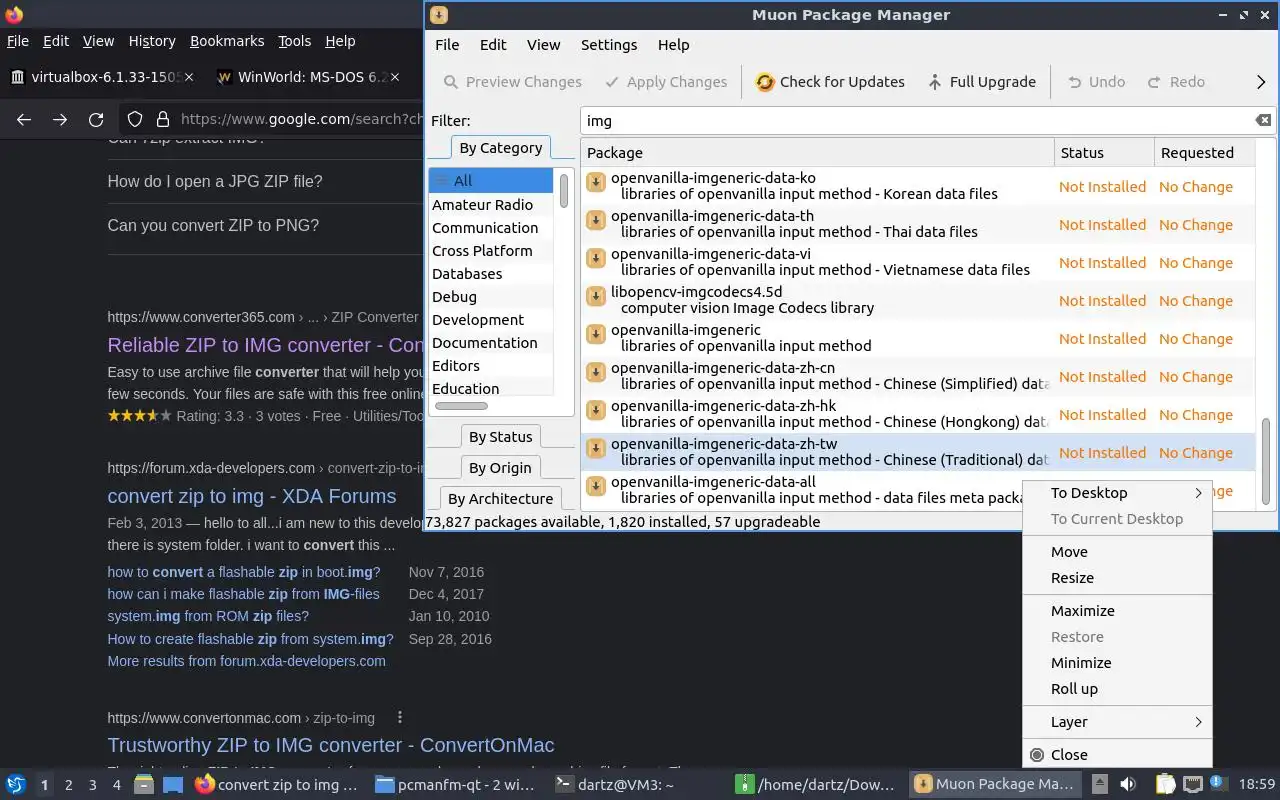Click status icon of openvanilla-imgeneric-data-th package

pos(595,220)
